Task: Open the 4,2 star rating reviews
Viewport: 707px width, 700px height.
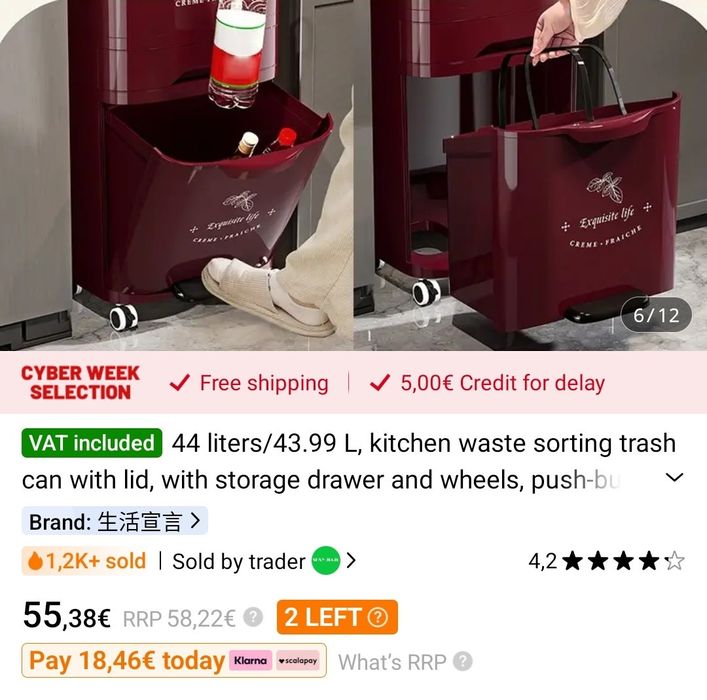Action: pyautogui.click(x=606, y=561)
